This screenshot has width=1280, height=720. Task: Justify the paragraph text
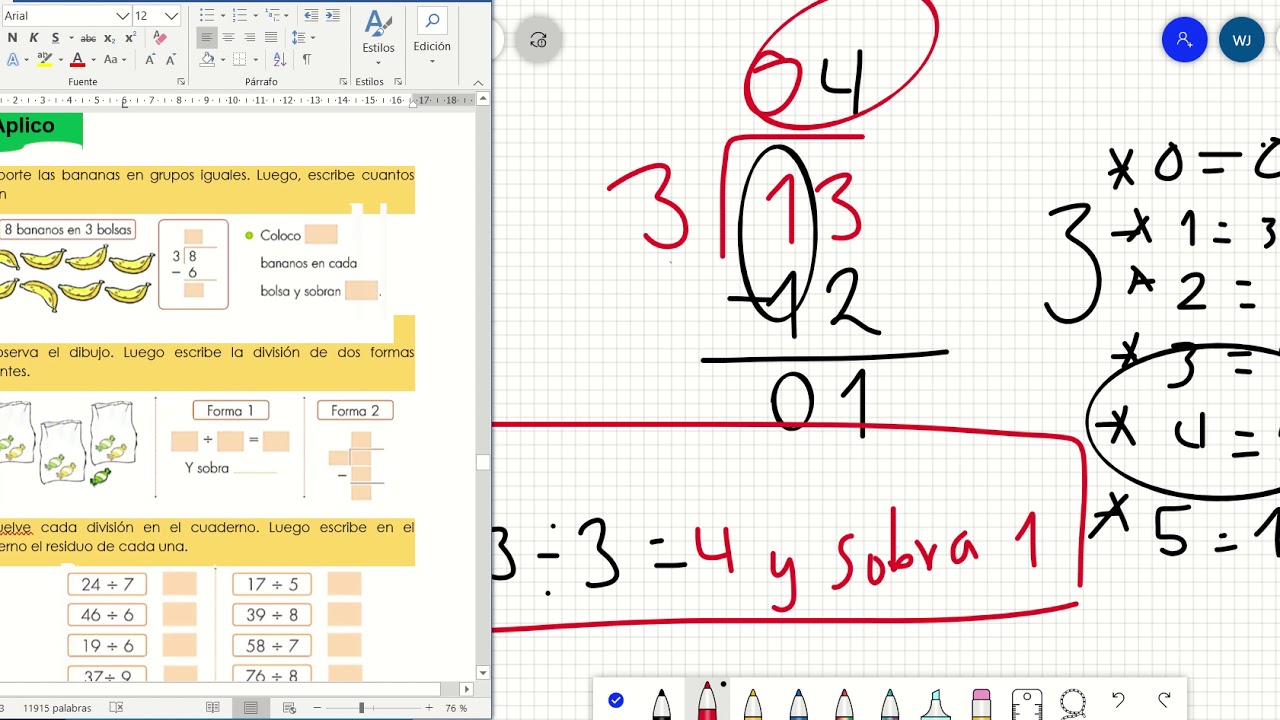tap(270, 38)
